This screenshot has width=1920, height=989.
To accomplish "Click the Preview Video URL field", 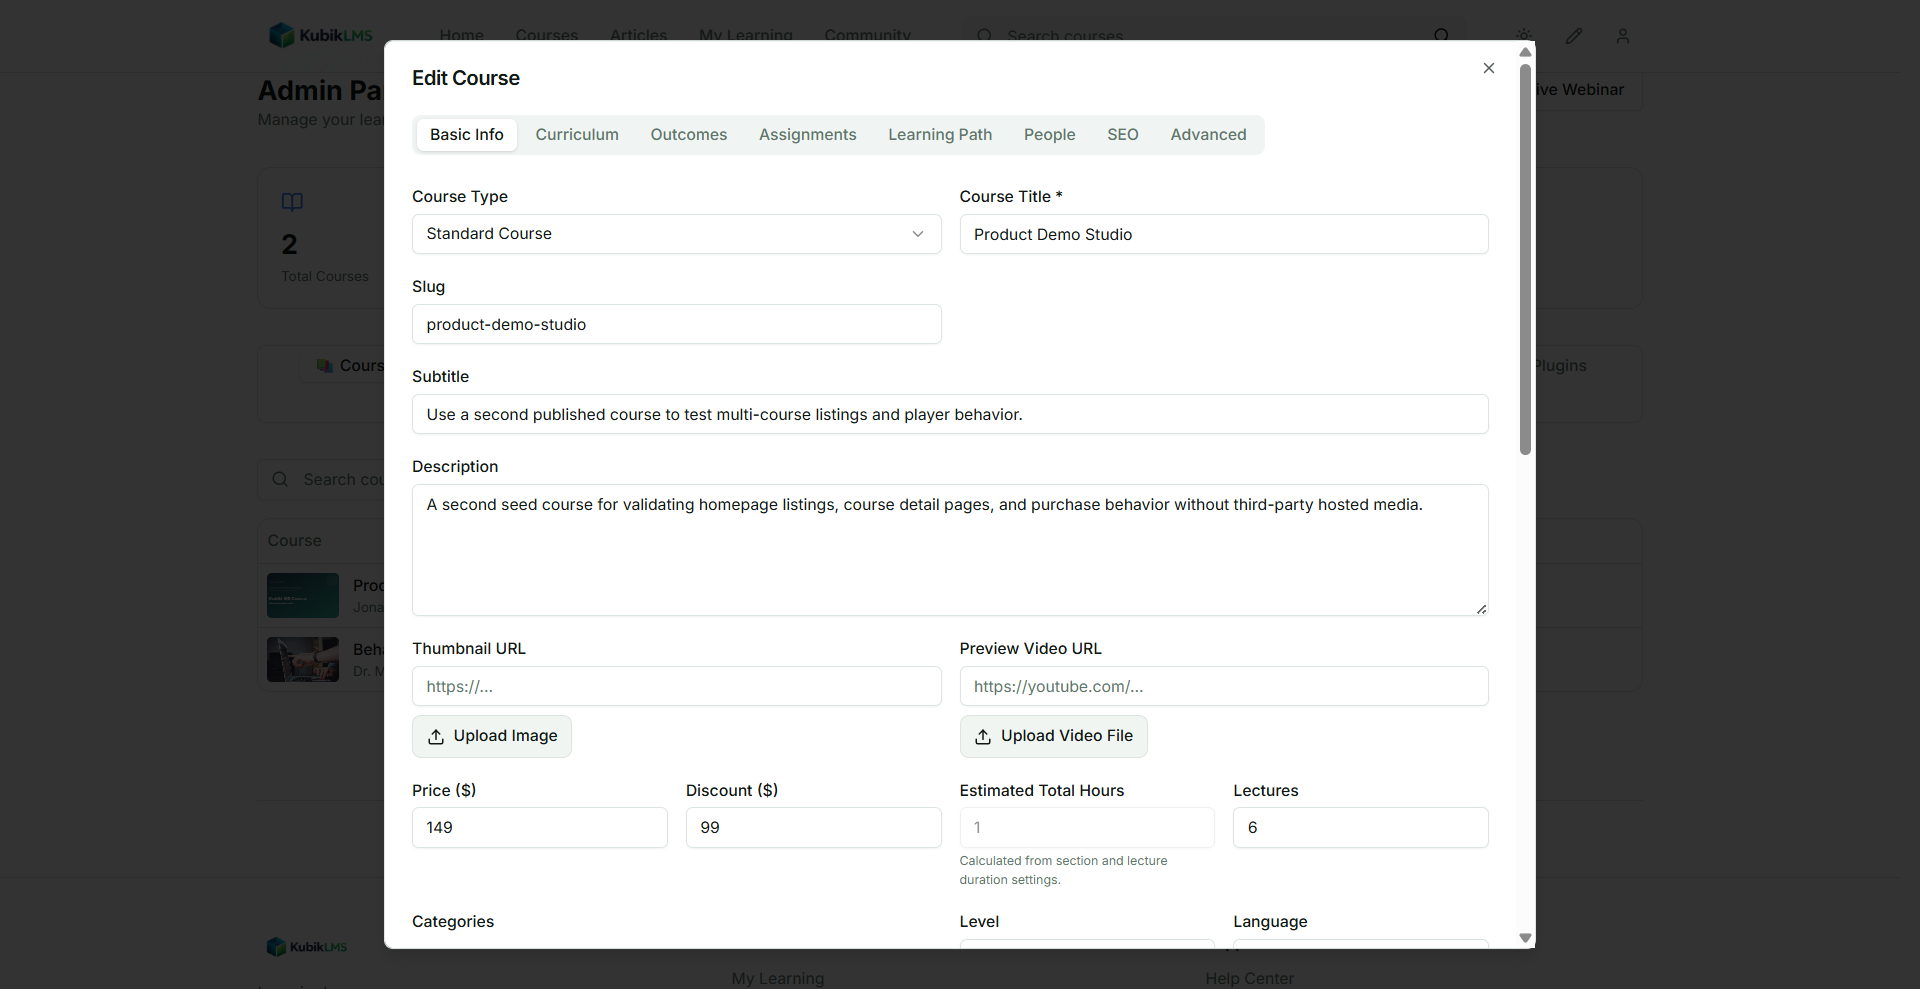I will [x=1224, y=686].
